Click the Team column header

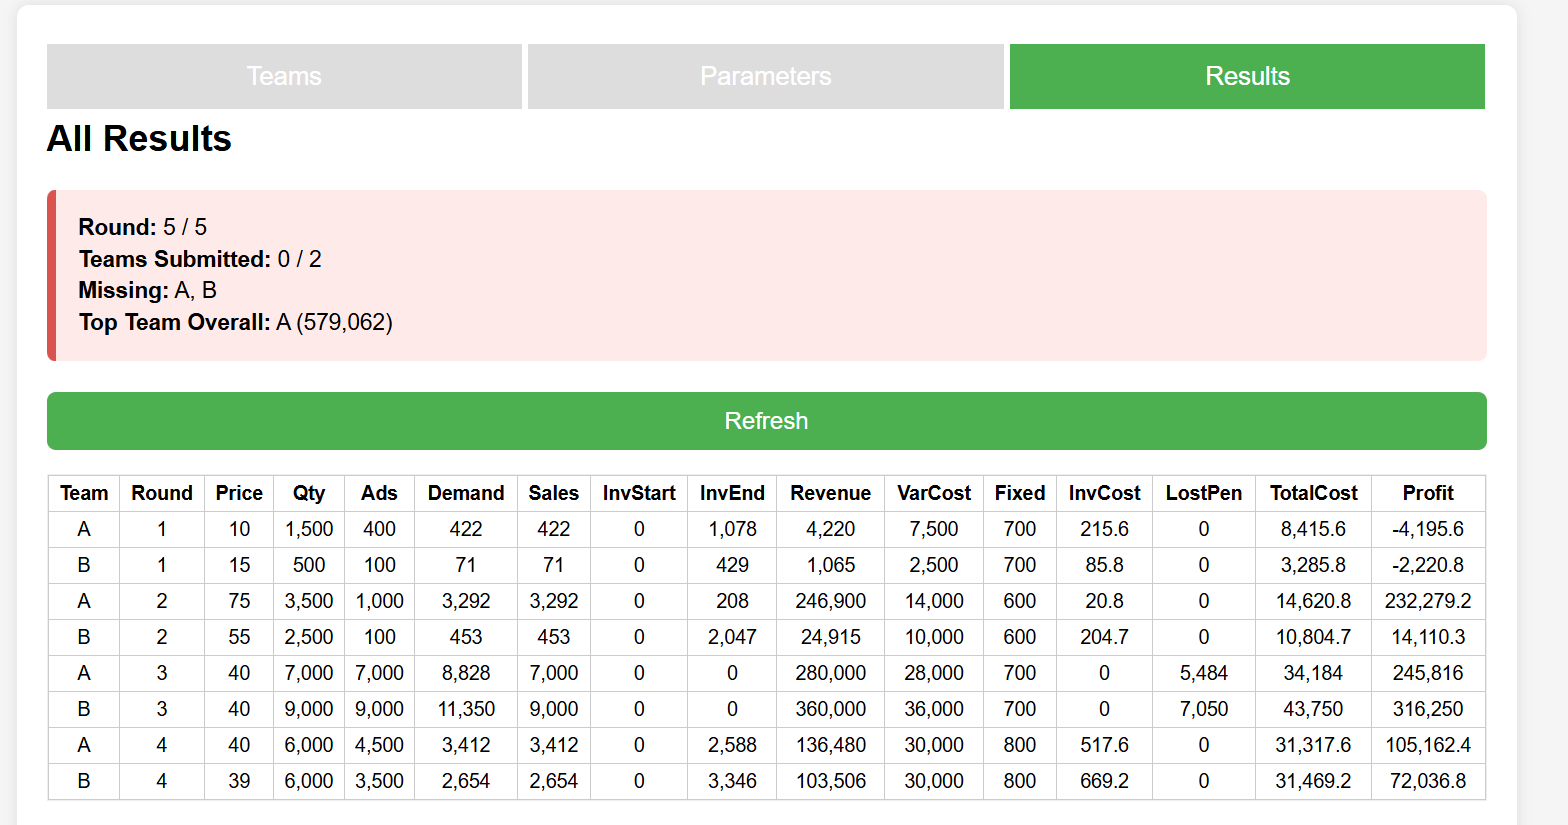tap(84, 493)
